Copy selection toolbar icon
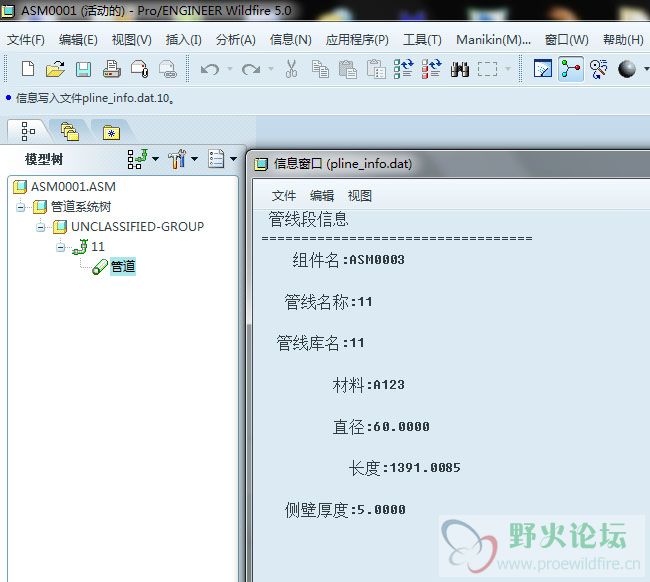Viewport: 650px width, 582px height. tap(320, 69)
